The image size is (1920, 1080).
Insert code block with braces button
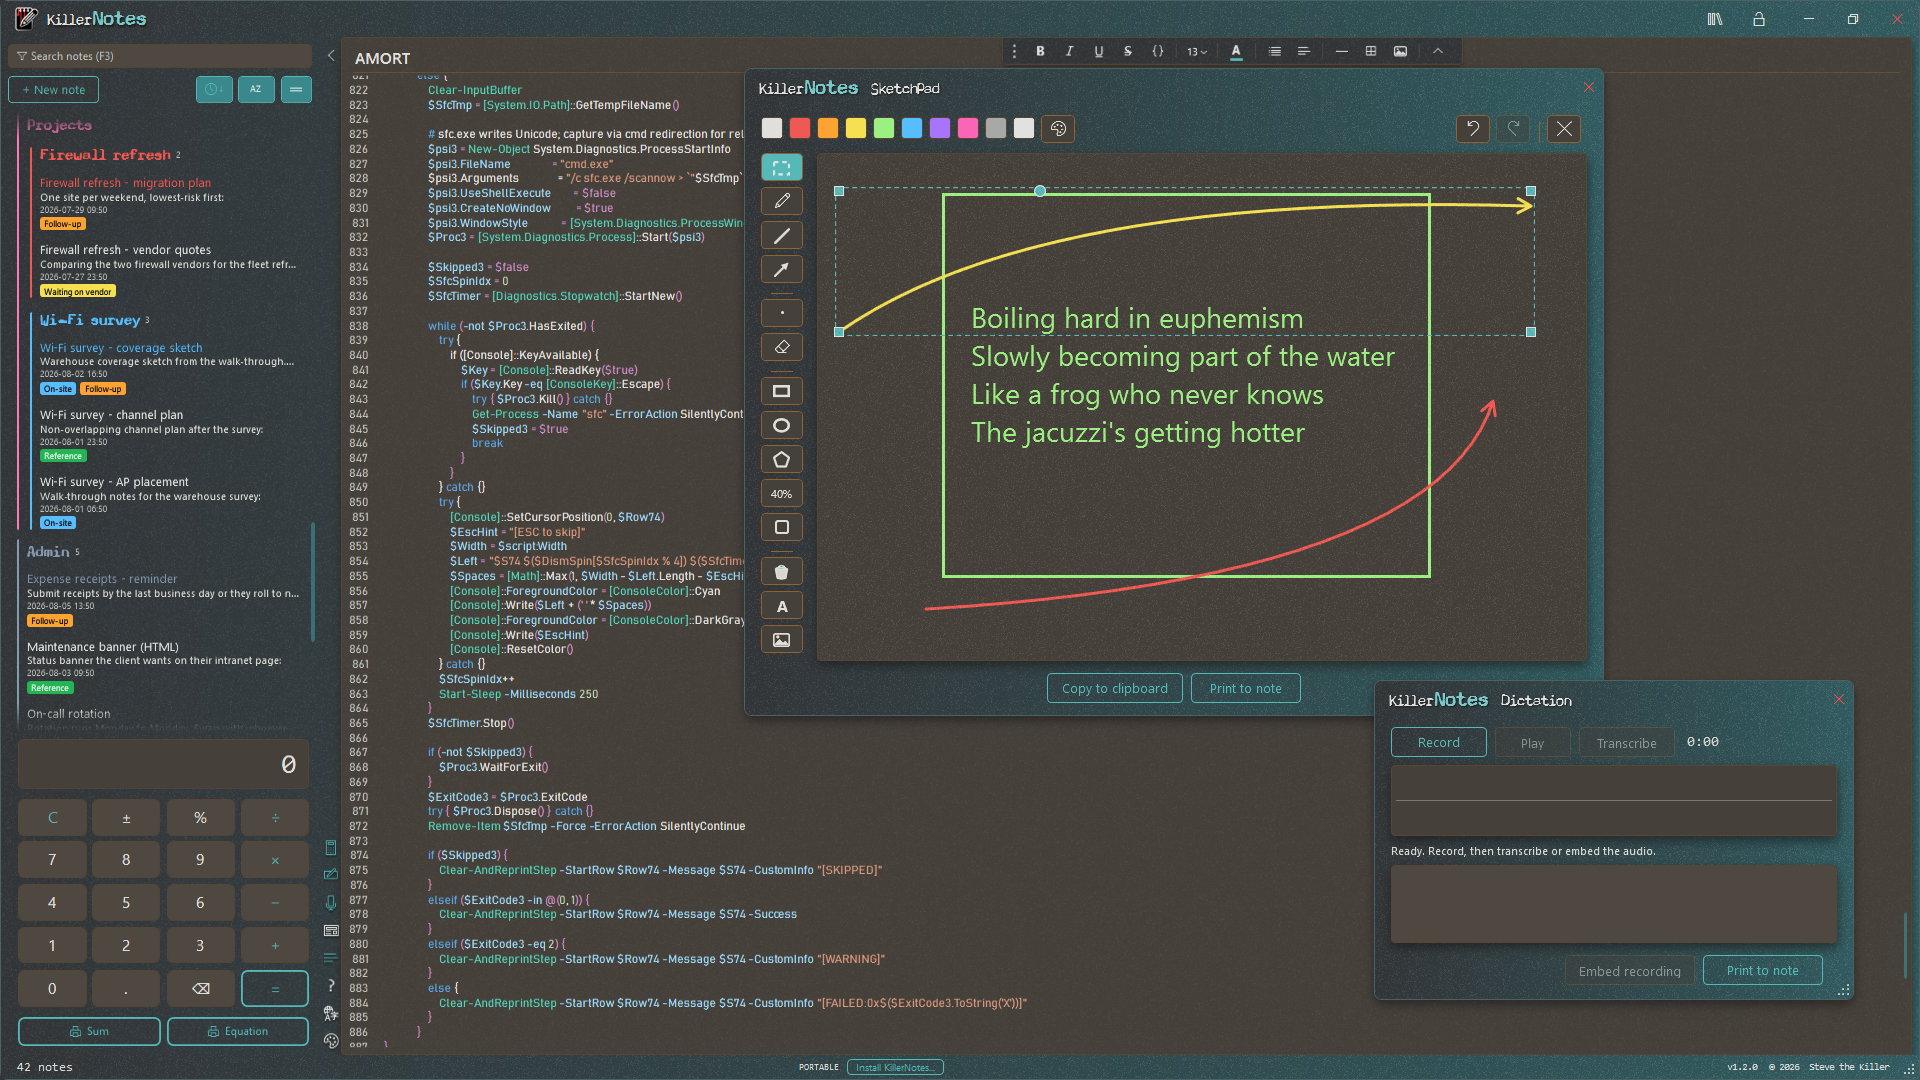coord(1157,51)
